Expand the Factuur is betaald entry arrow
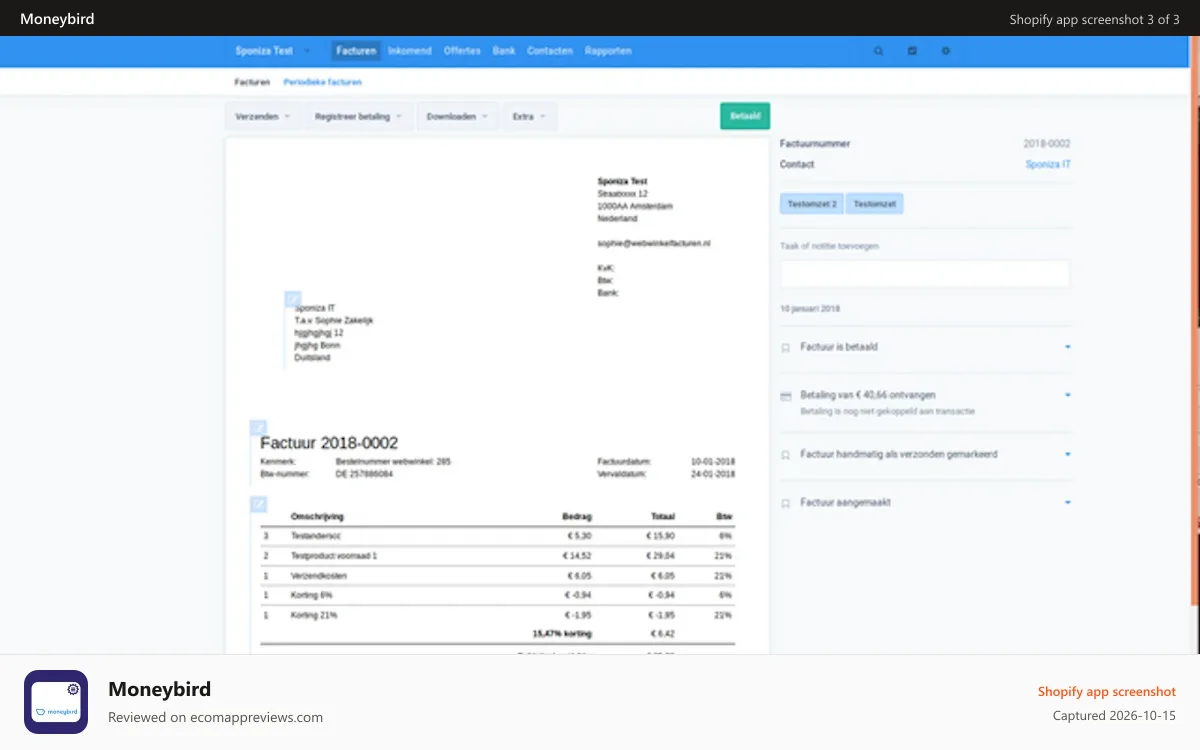The height and width of the screenshot is (750, 1200). click(1068, 347)
